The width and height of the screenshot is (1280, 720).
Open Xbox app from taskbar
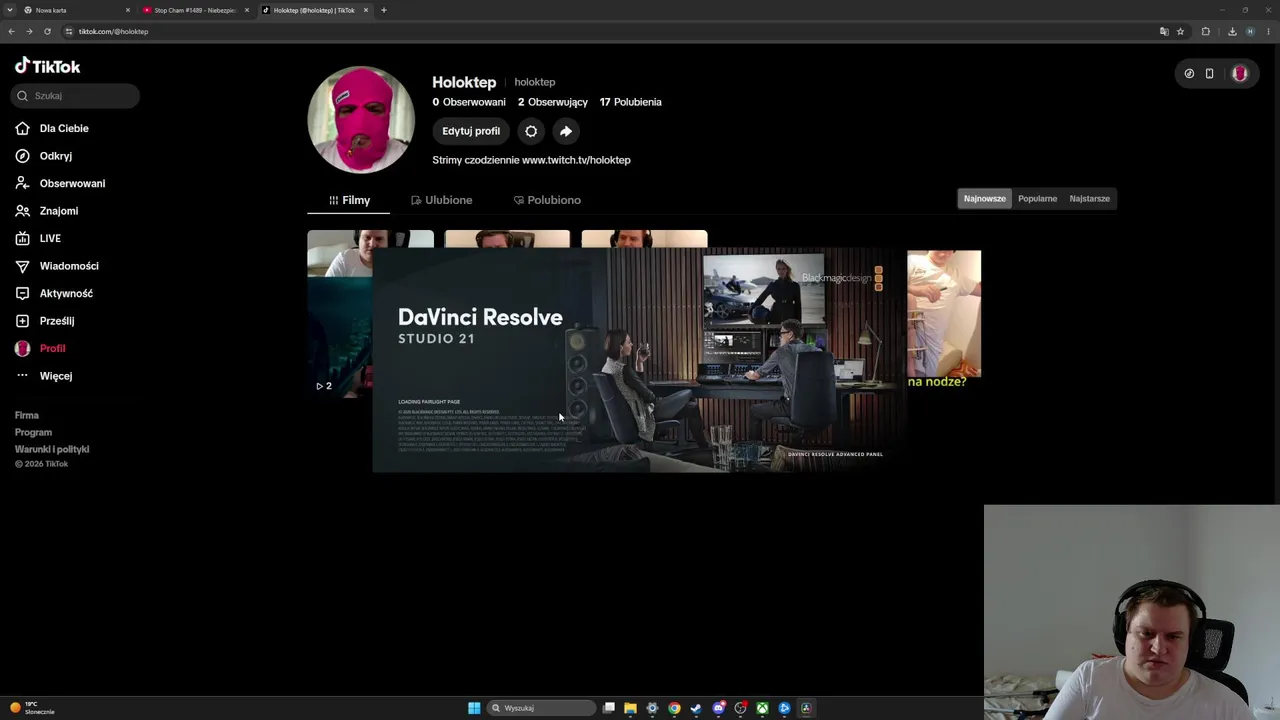pos(762,708)
